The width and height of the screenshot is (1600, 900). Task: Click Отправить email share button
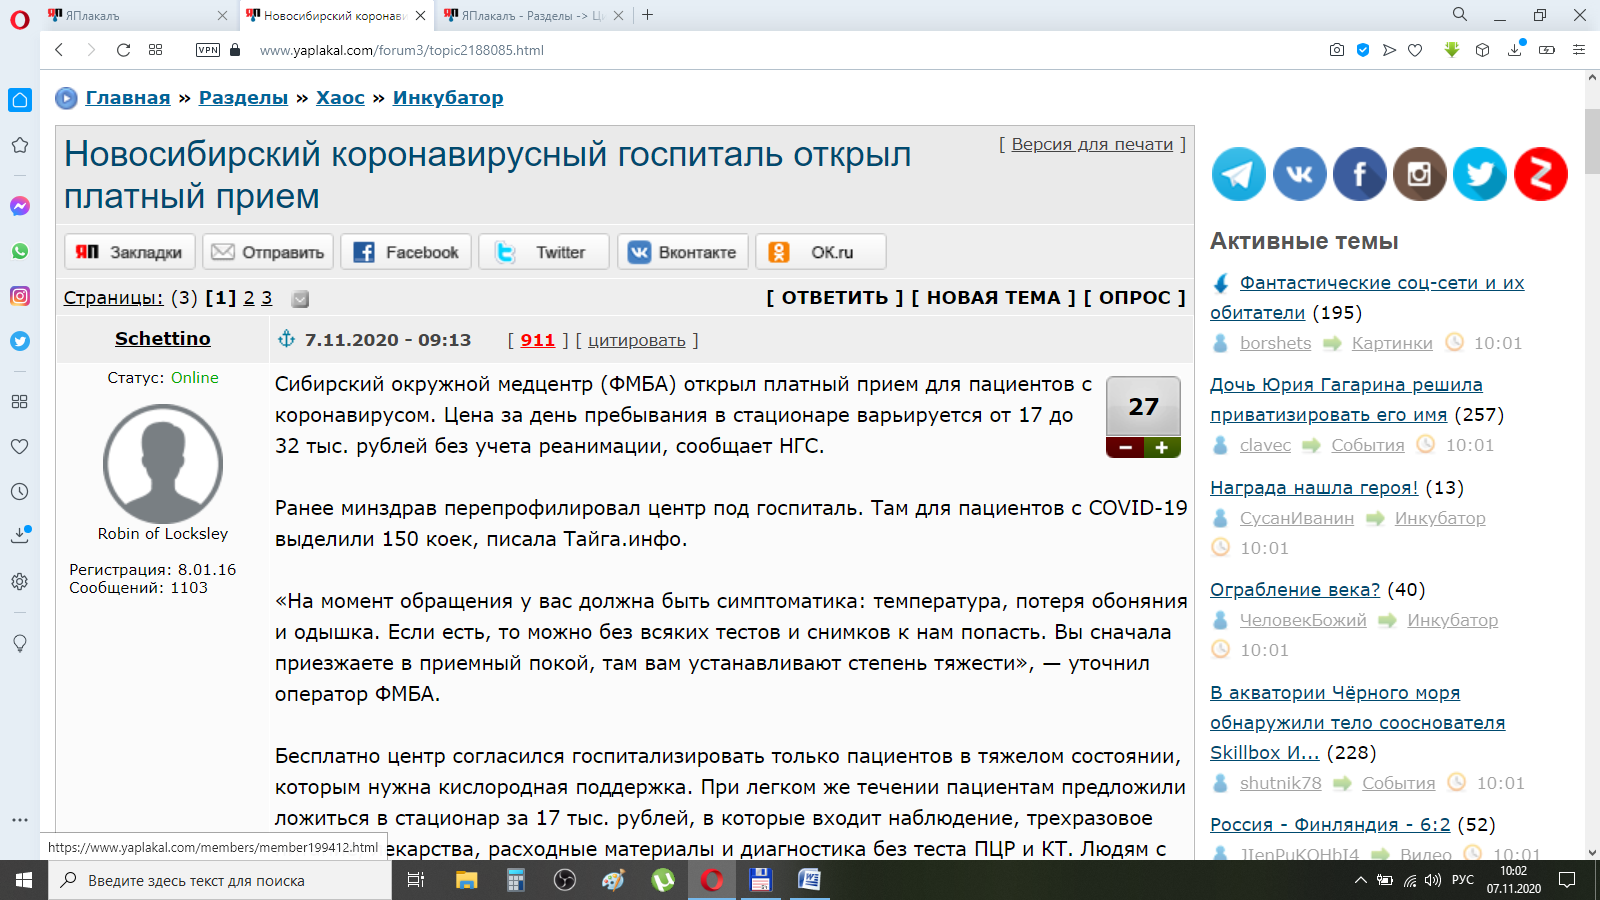tap(268, 252)
